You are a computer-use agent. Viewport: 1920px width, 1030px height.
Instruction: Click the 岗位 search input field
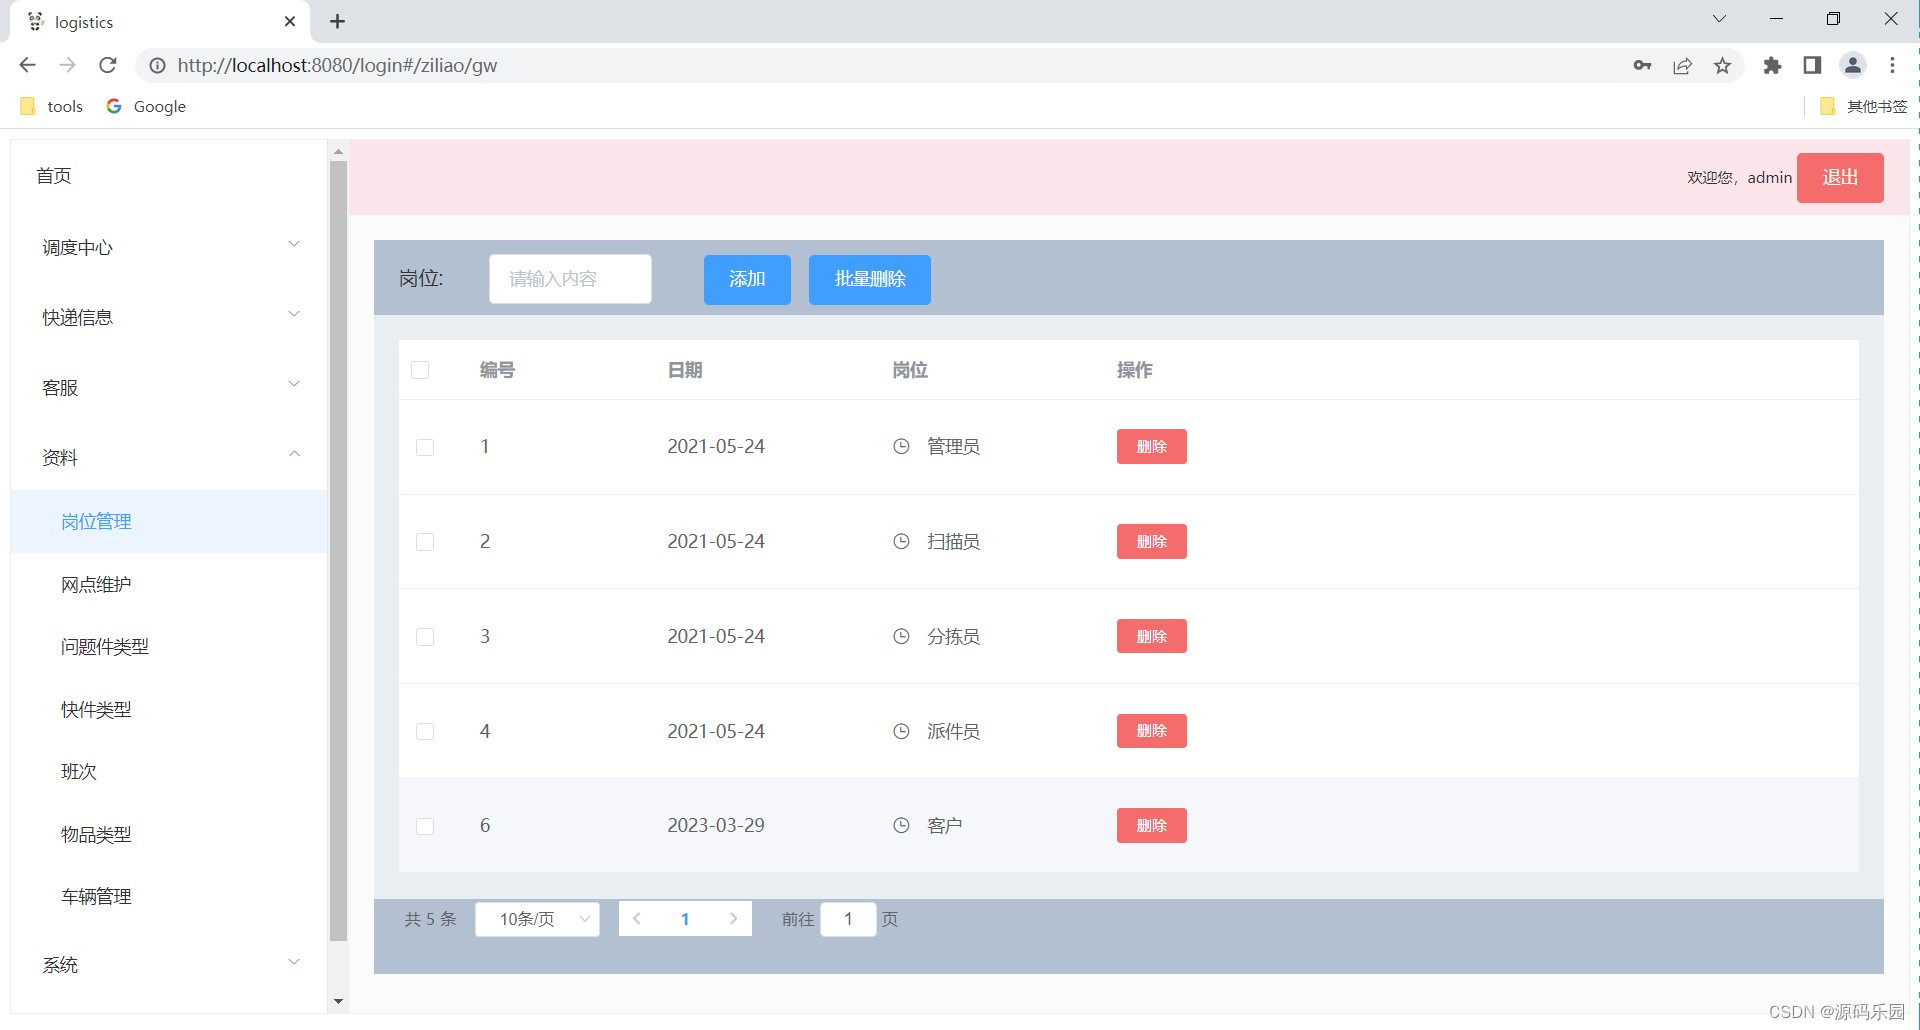point(570,279)
